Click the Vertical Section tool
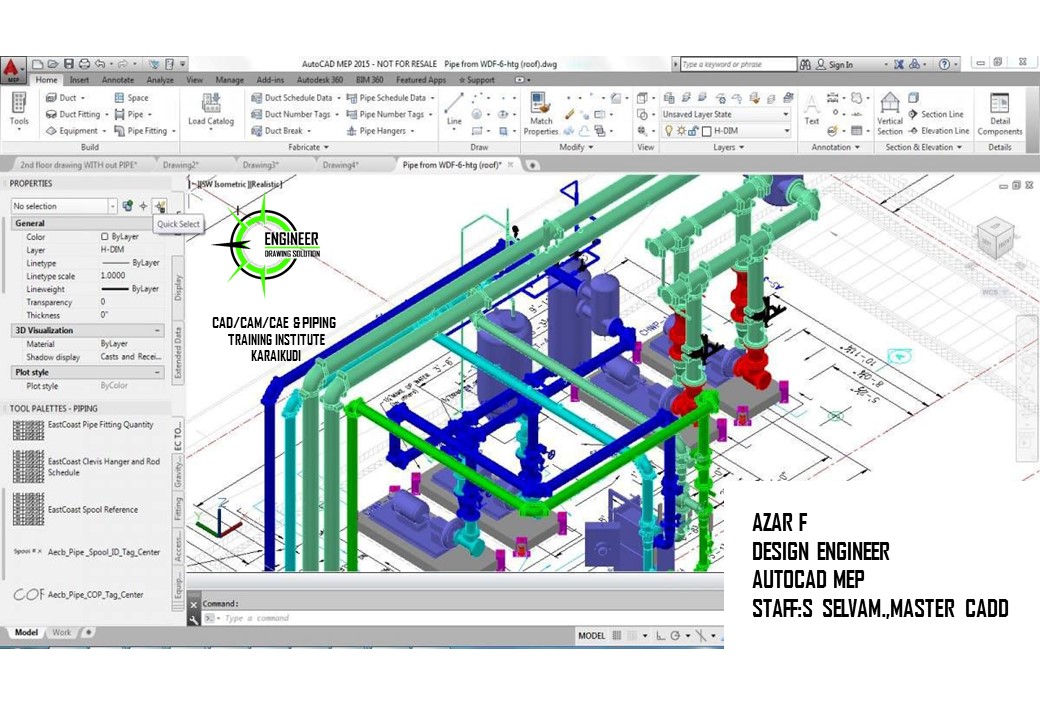Image resolution: width=1040 pixels, height=720 pixels. point(889,114)
